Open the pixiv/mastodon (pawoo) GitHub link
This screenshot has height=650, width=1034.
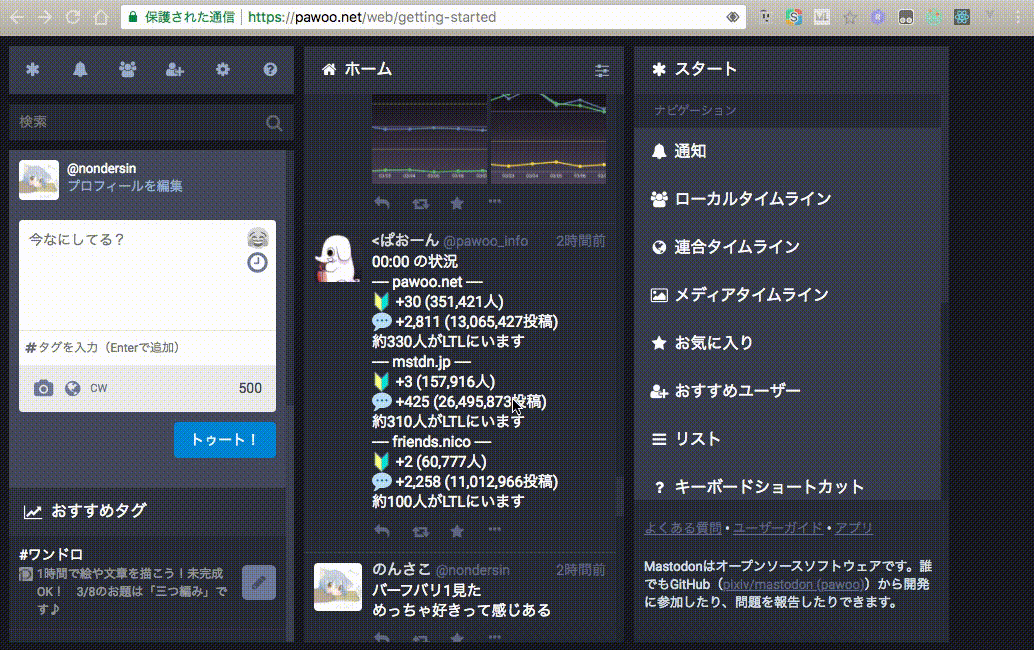(x=793, y=585)
